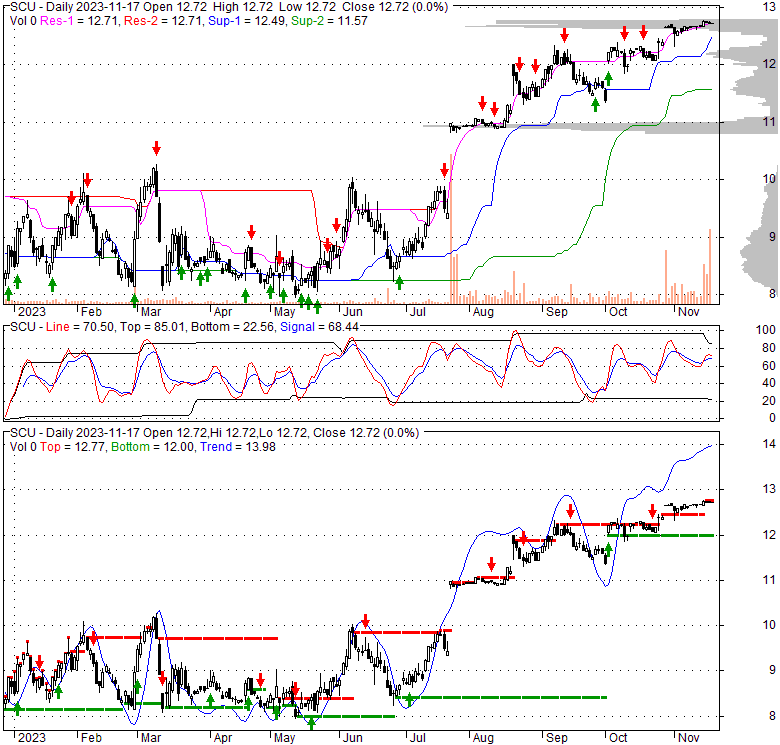Click the 10 price label on the bottom chart

point(769,625)
